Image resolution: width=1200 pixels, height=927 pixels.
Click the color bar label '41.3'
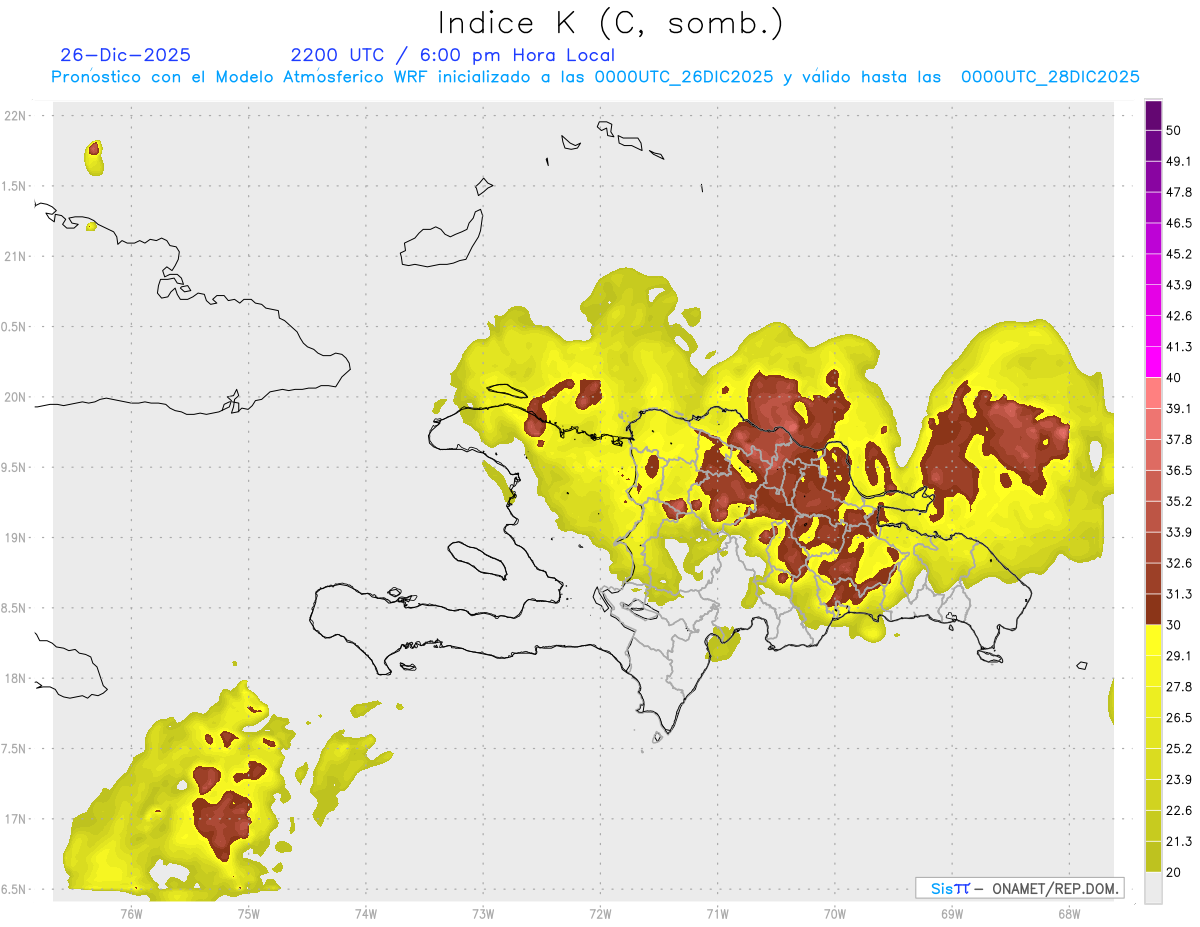pos(1179,347)
